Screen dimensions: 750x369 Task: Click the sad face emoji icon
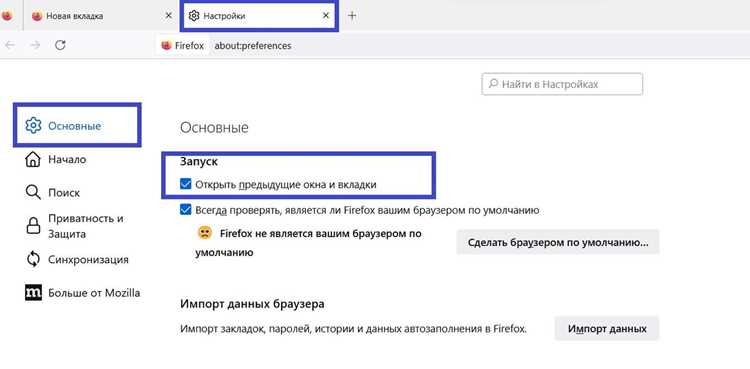(x=205, y=234)
